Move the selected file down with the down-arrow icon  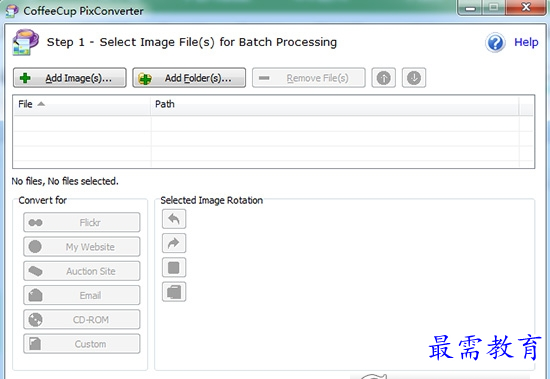[x=414, y=78]
